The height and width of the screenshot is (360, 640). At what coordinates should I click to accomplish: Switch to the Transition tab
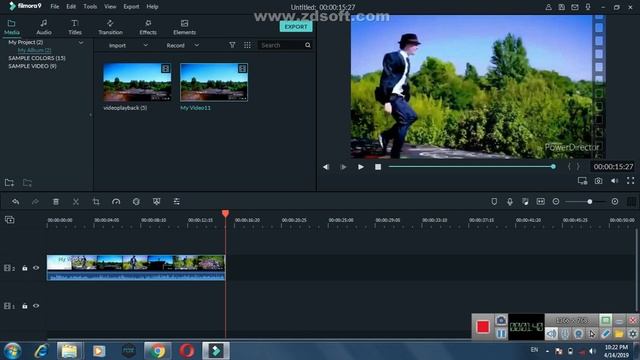(x=110, y=27)
